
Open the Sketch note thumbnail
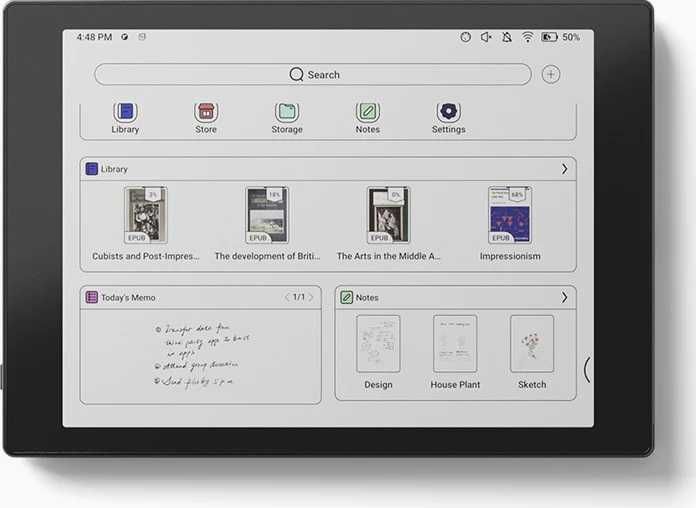point(532,344)
